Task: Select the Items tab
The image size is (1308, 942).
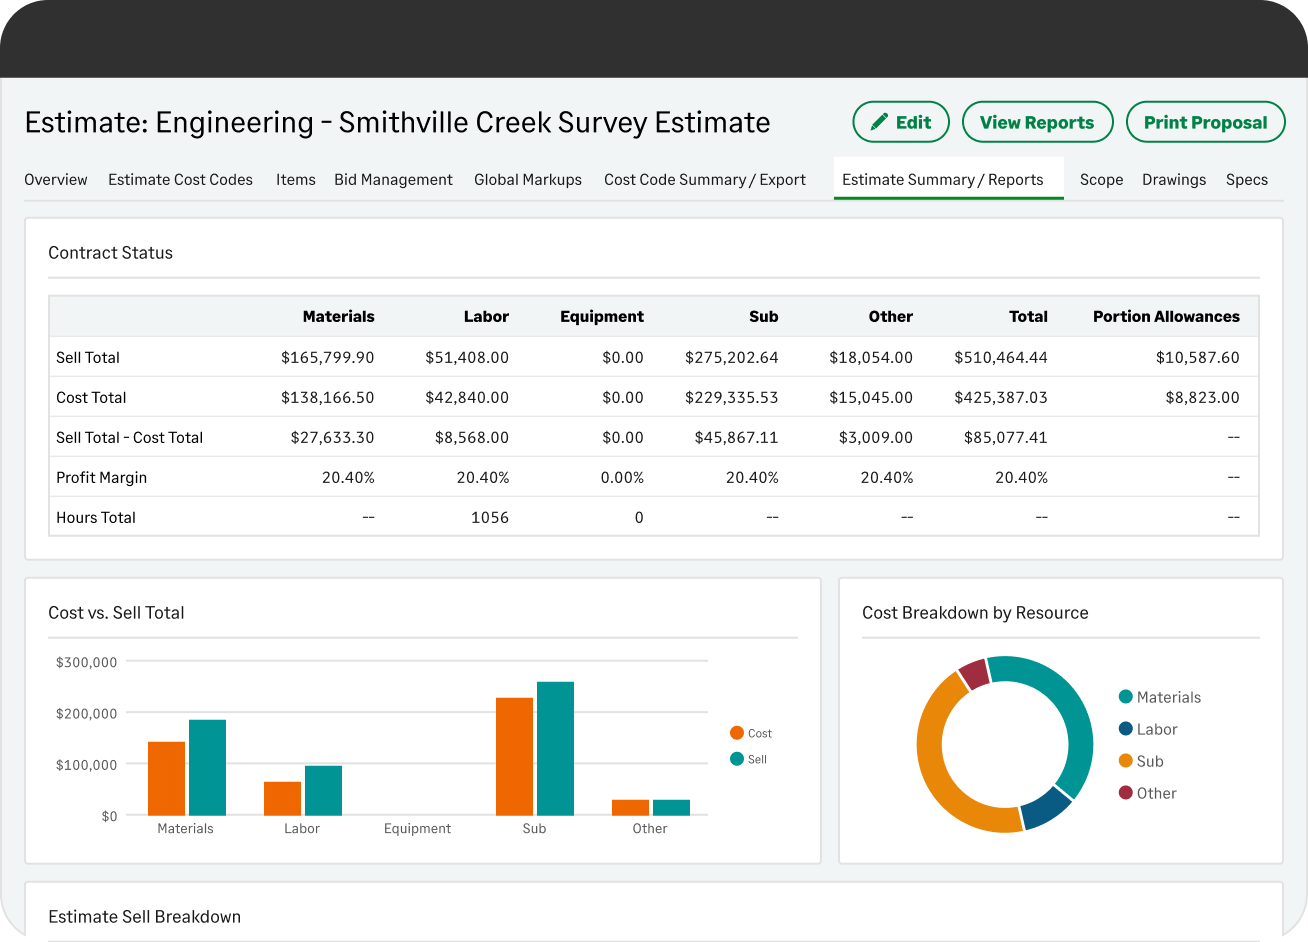Action: 295,180
